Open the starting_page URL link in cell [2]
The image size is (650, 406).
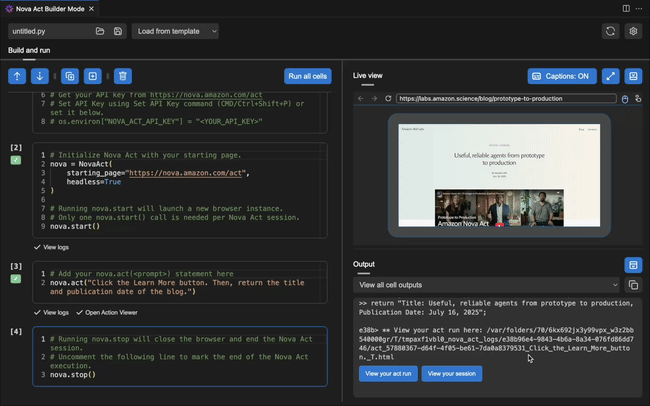tap(187, 173)
